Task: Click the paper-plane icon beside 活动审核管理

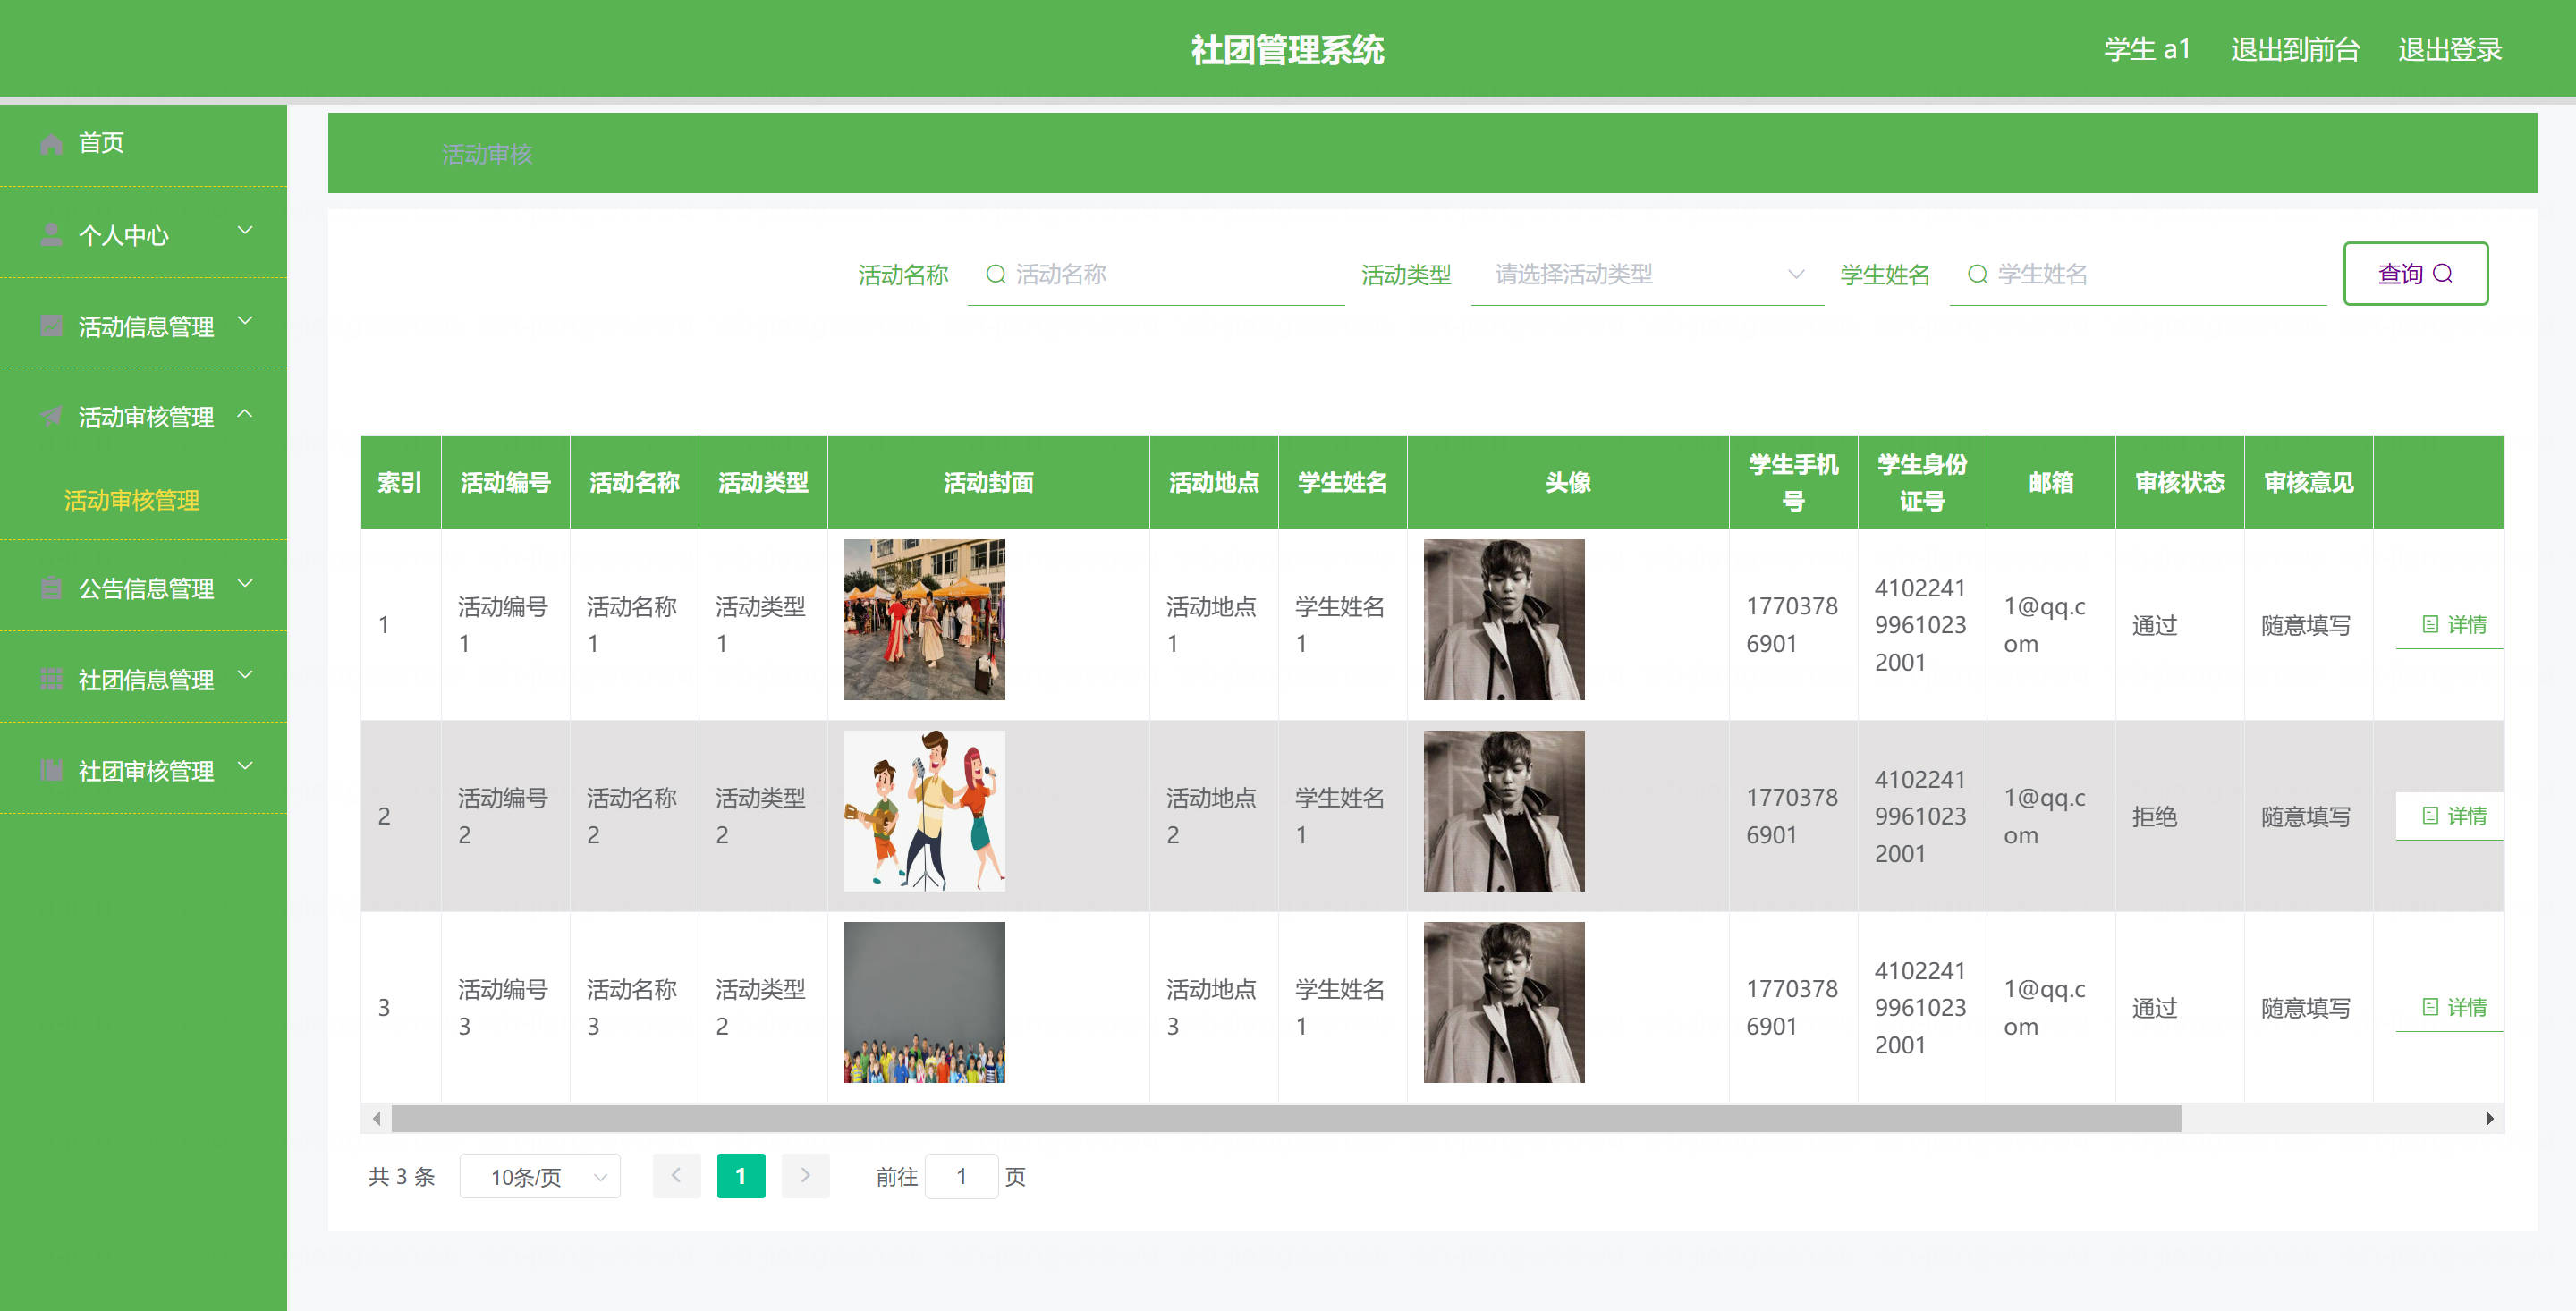Action: point(51,417)
